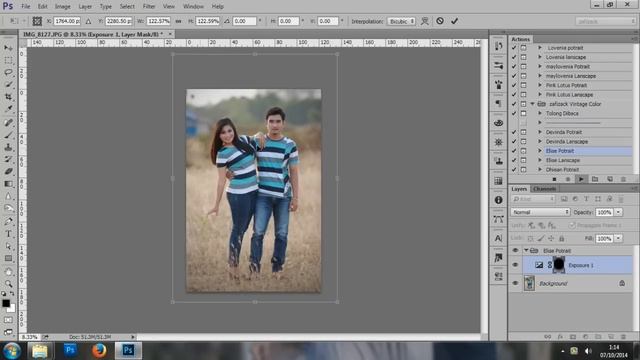Select the Devinda Lanscape action
This screenshot has height=360, width=640.
[567, 142]
